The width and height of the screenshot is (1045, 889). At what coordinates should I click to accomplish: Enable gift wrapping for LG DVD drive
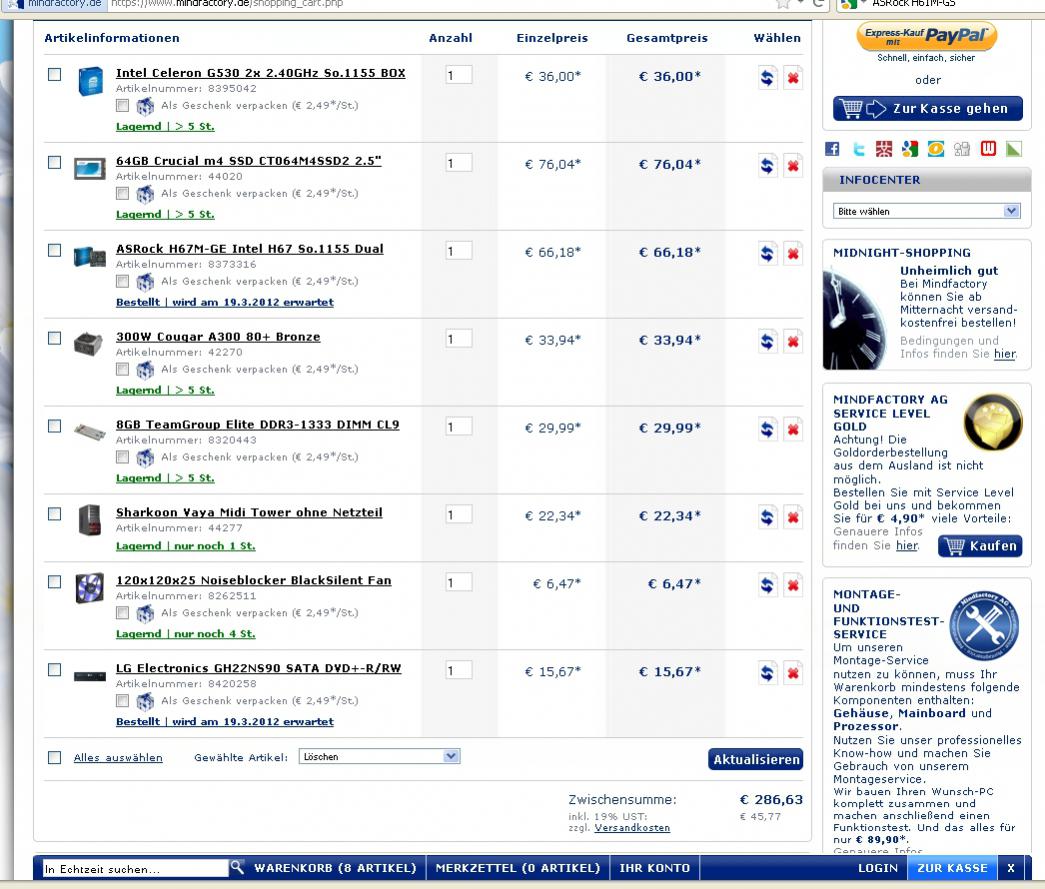coord(123,700)
